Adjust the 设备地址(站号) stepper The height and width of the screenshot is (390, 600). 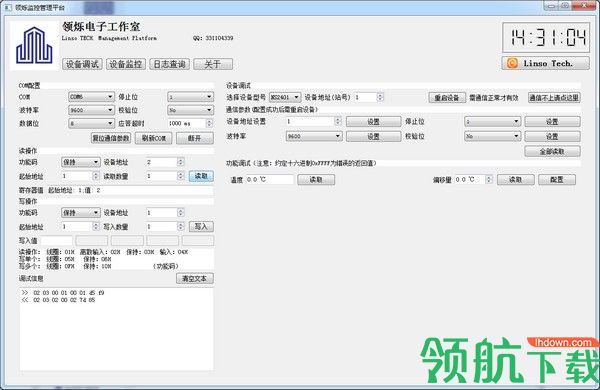[380, 97]
